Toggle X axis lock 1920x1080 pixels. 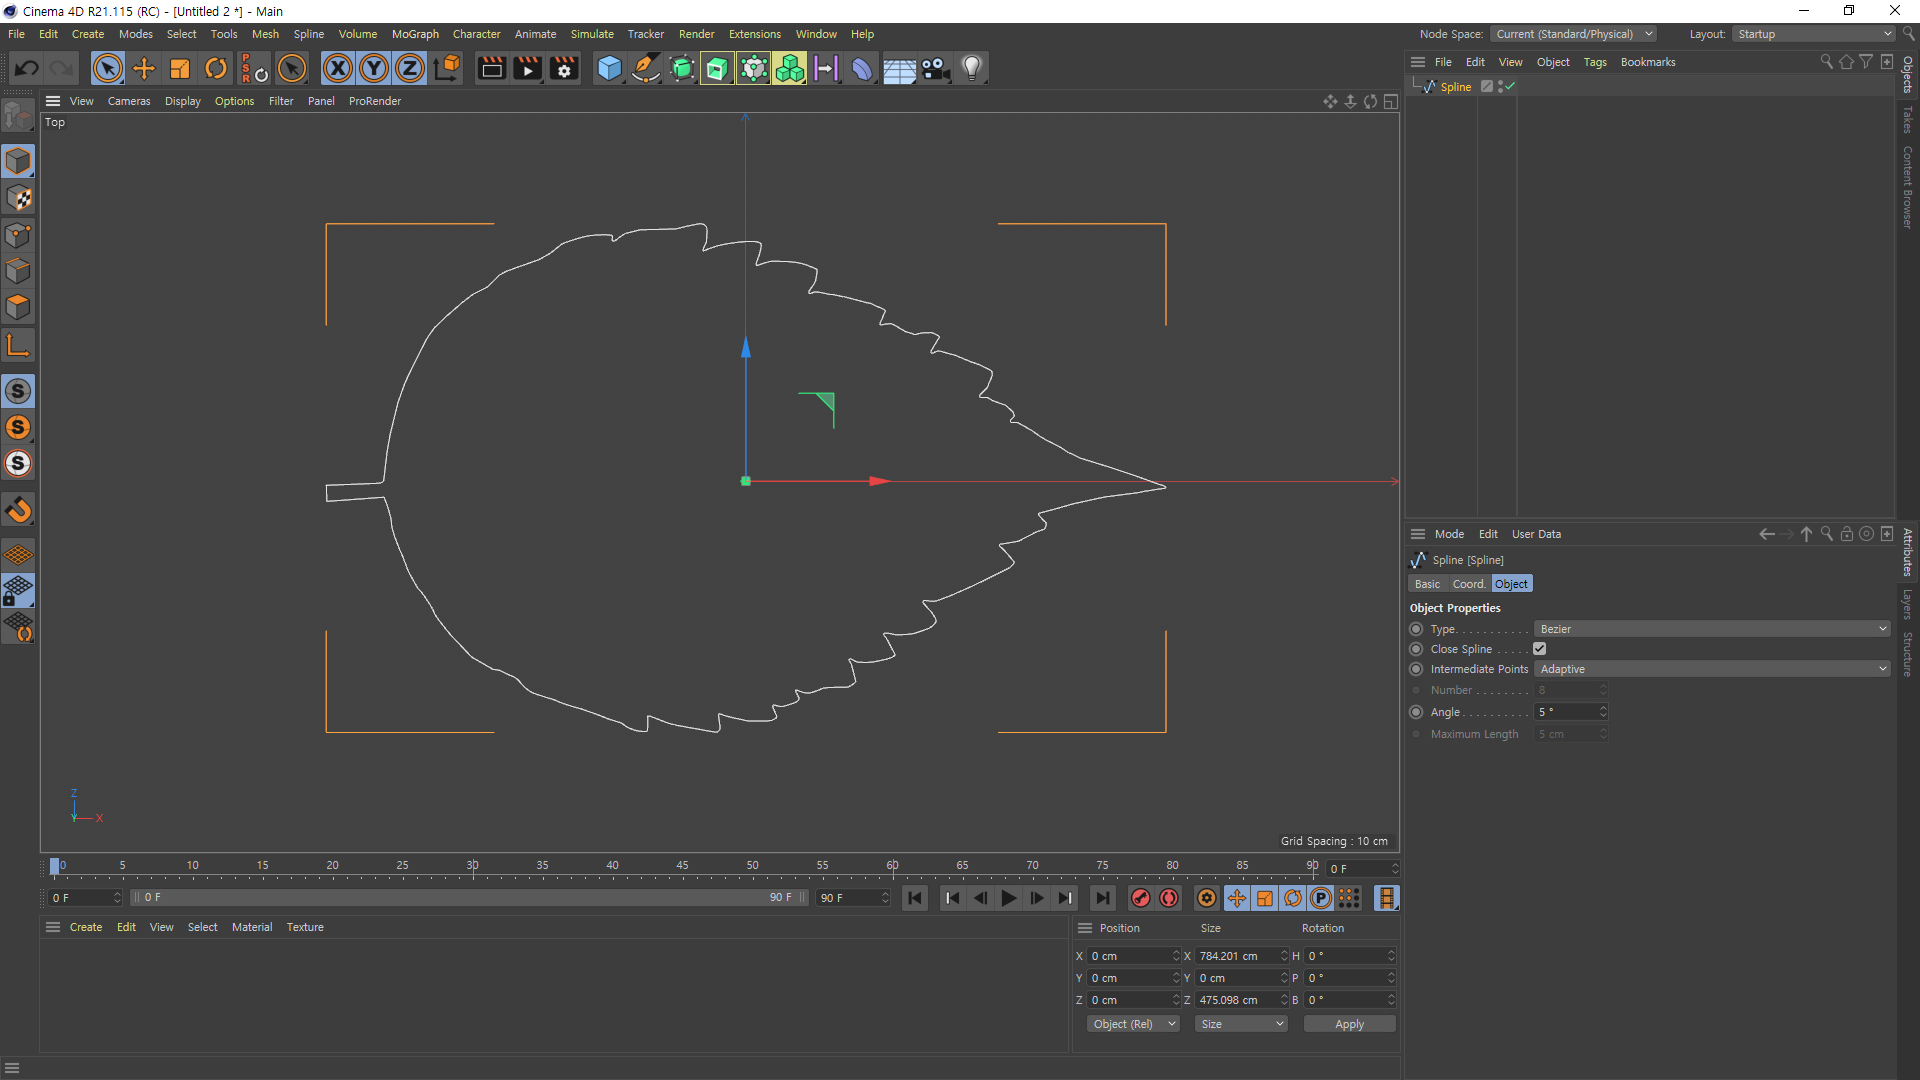point(338,69)
